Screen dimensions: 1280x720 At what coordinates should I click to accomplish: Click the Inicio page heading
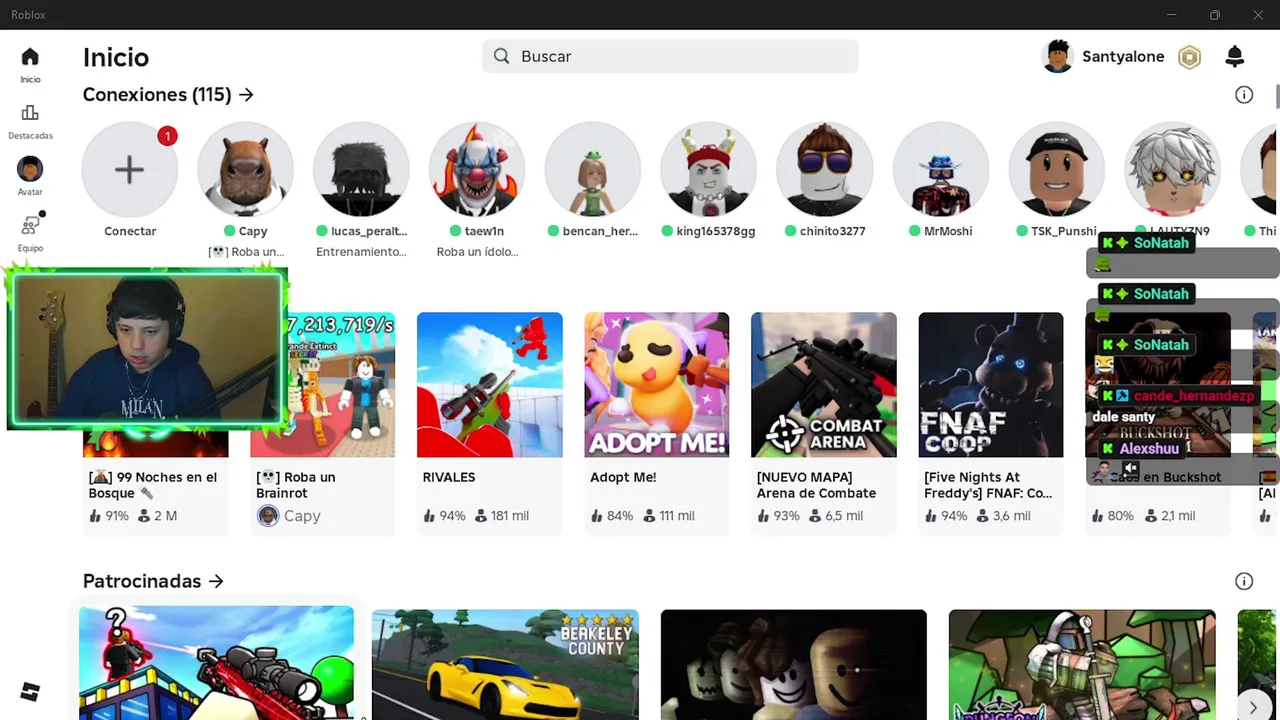pyautogui.click(x=116, y=57)
